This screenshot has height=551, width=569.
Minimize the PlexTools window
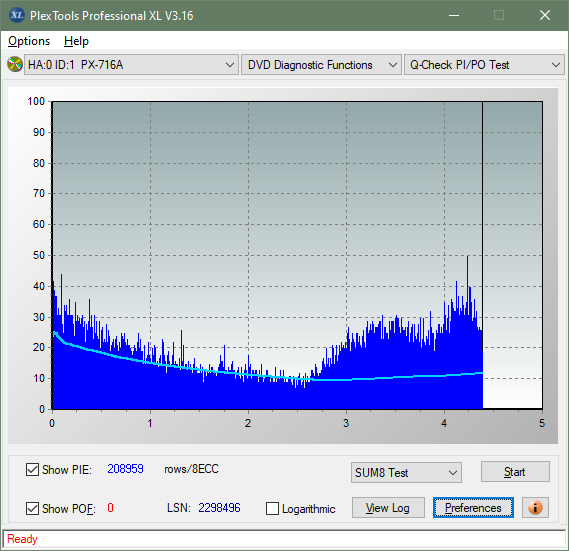(x=454, y=15)
